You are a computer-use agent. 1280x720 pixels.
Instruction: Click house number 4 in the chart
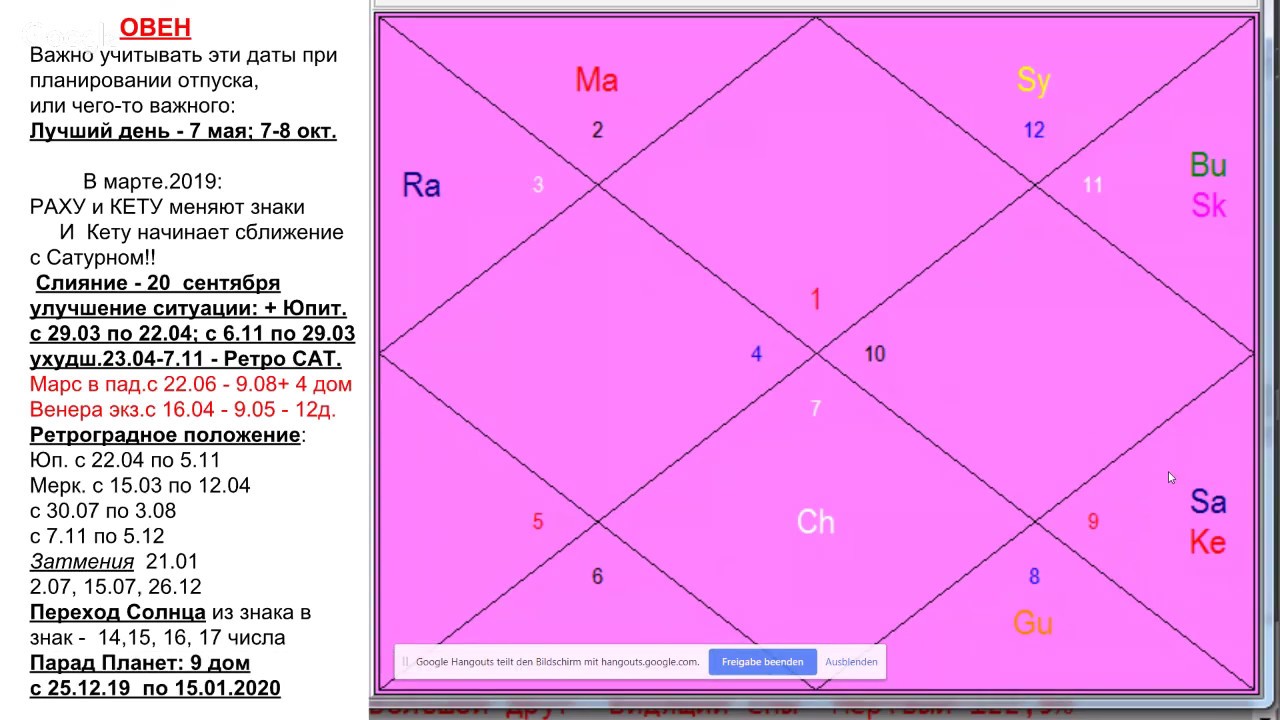[x=756, y=354]
